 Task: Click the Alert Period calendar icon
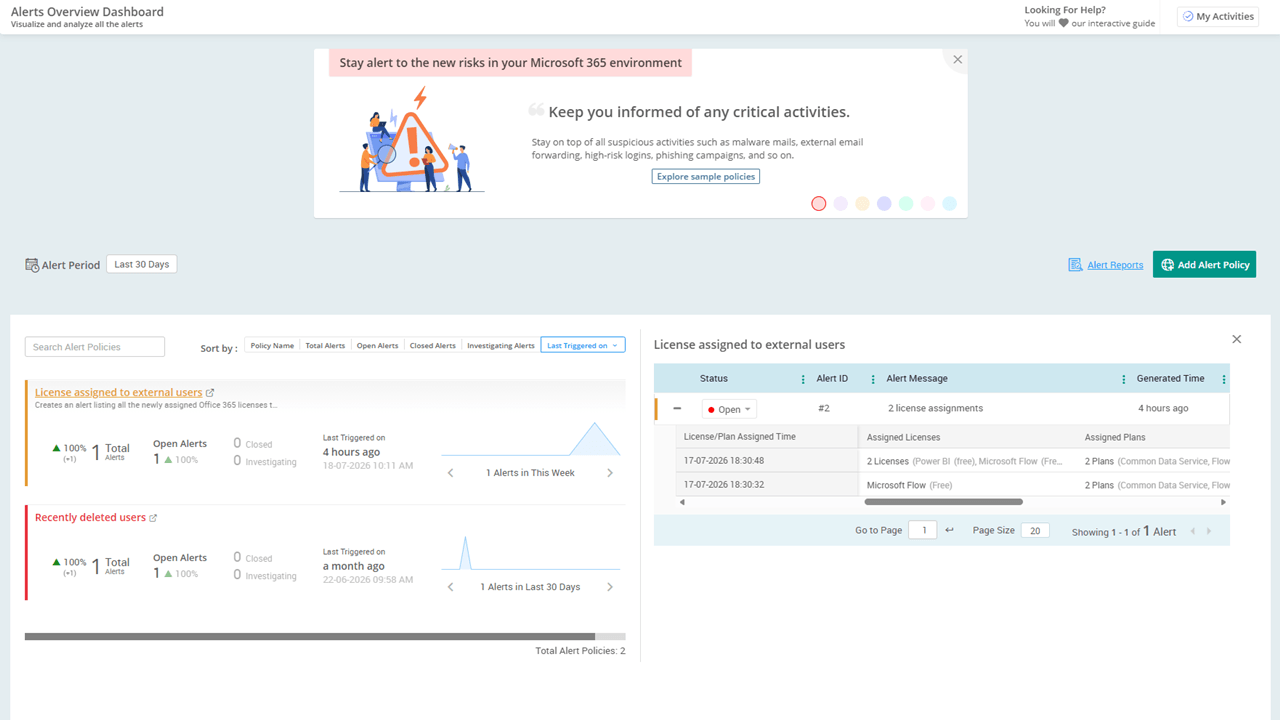pyautogui.click(x=32, y=265)
